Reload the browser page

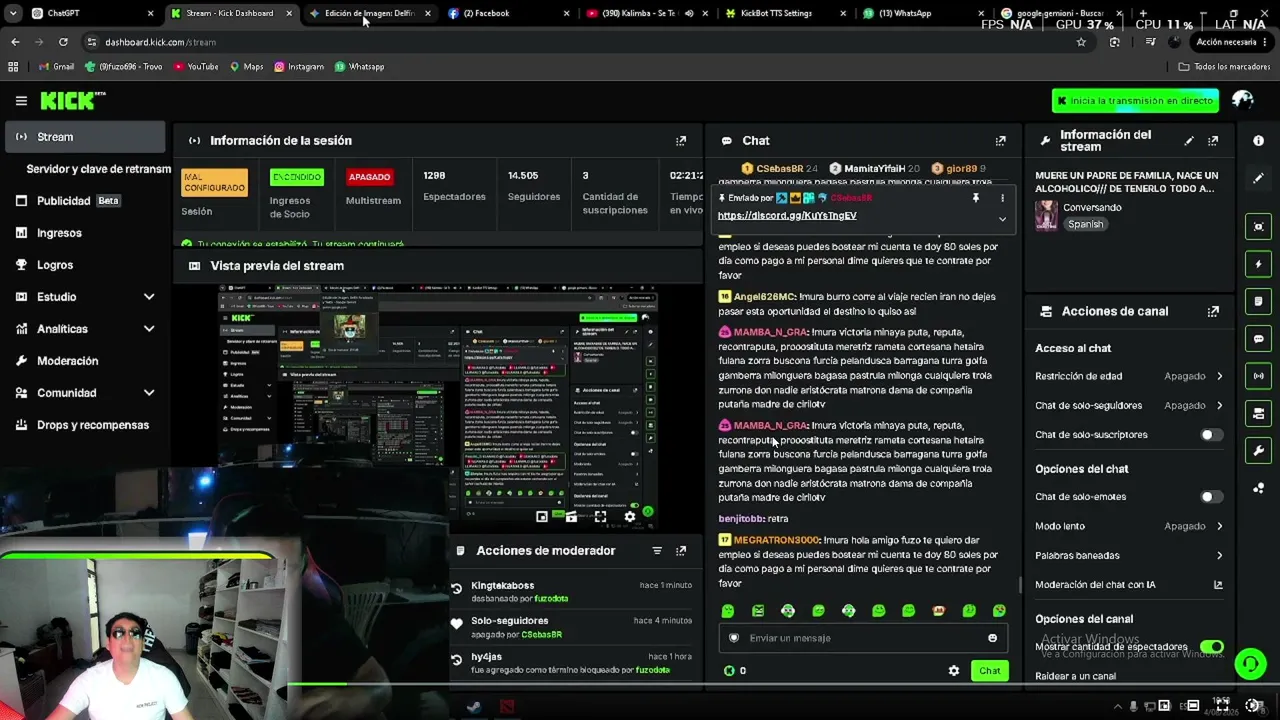(x=63, y=42)
